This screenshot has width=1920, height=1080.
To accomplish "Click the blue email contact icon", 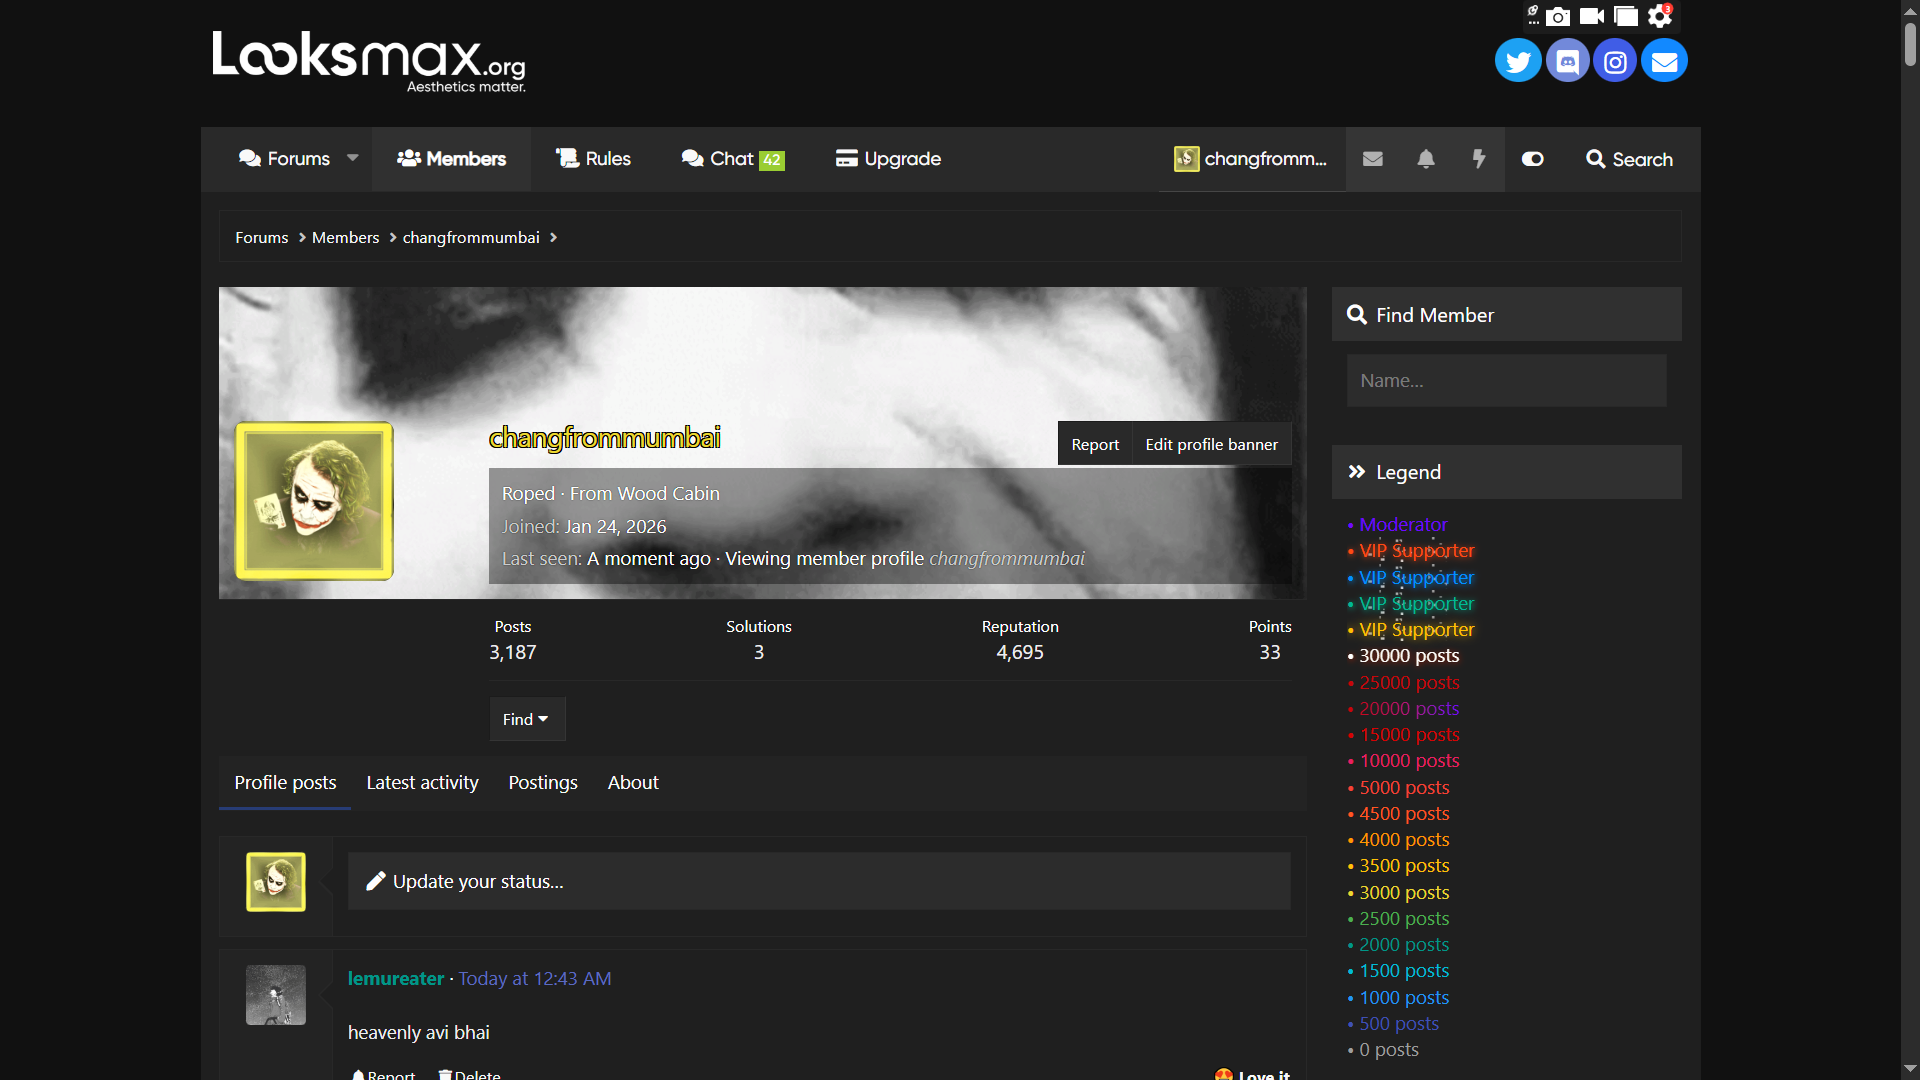I will click(x=1664, y=62).
